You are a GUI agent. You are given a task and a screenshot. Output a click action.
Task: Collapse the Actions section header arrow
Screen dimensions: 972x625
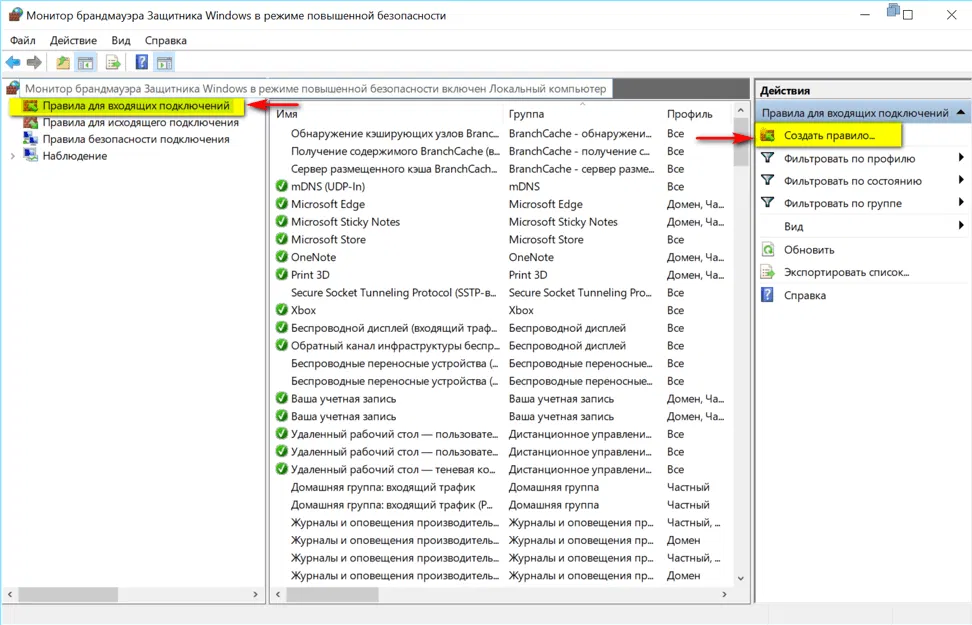coord(960,112)
